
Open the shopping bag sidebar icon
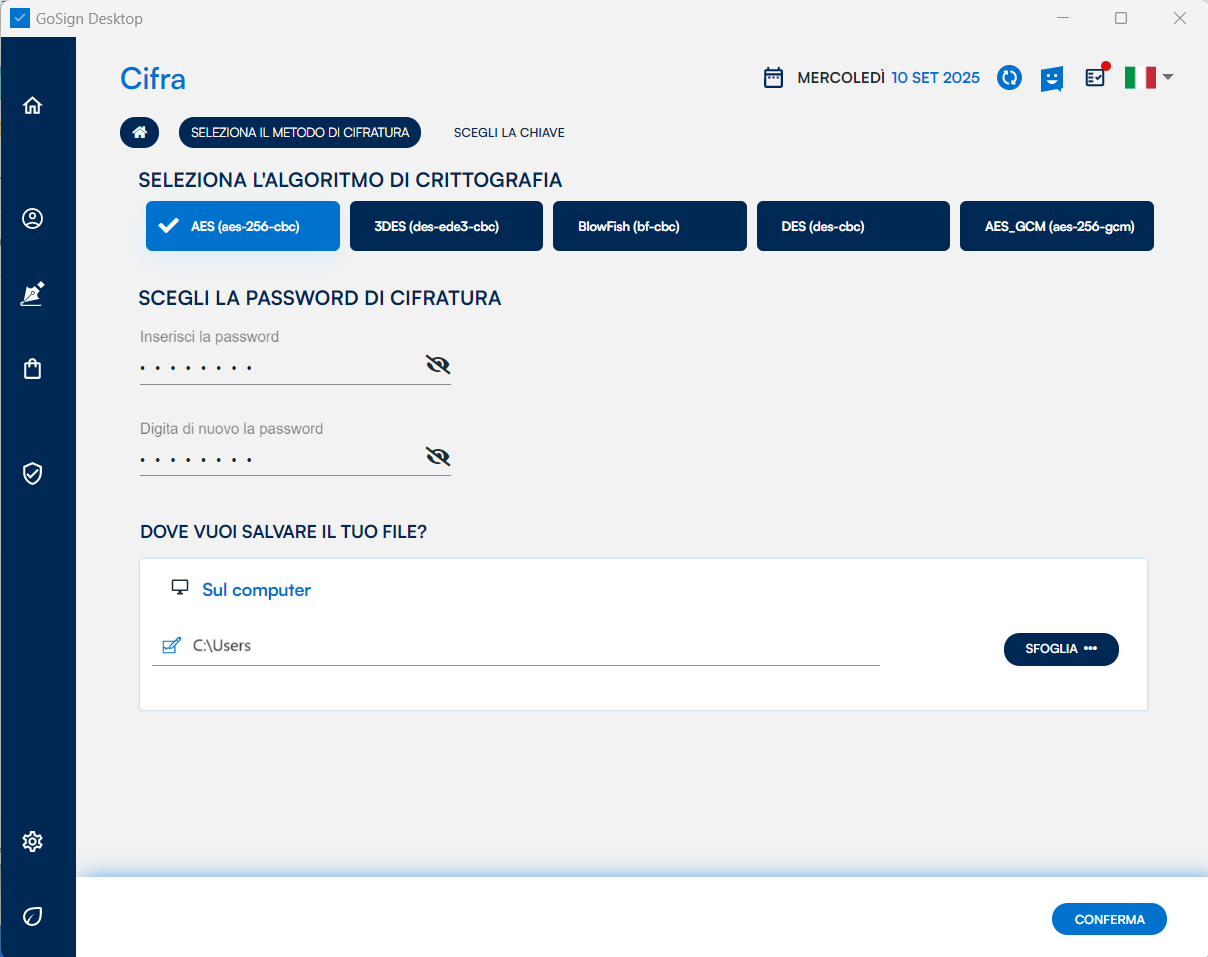(x=33, y=369)
